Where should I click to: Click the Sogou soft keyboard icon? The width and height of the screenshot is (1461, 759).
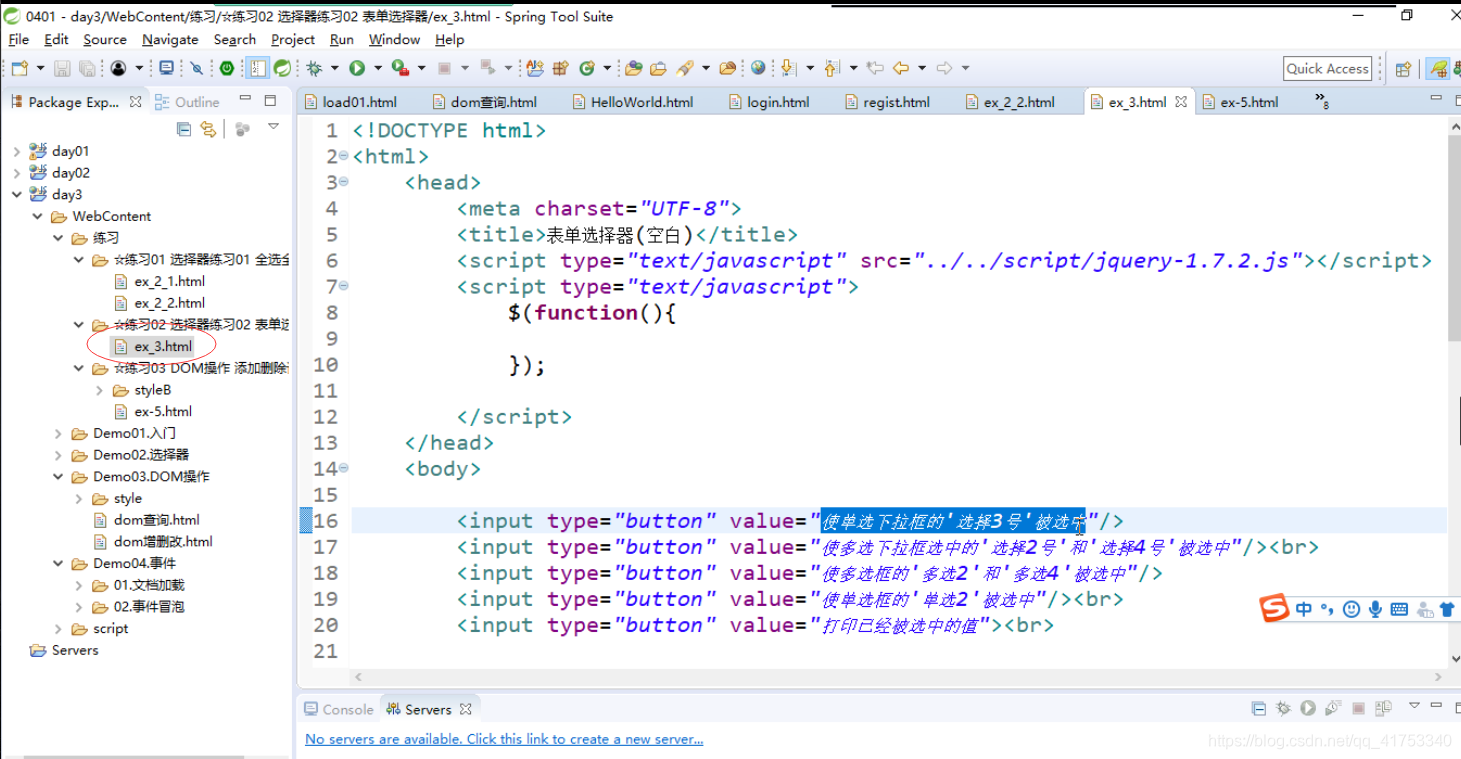[1399, 609]
